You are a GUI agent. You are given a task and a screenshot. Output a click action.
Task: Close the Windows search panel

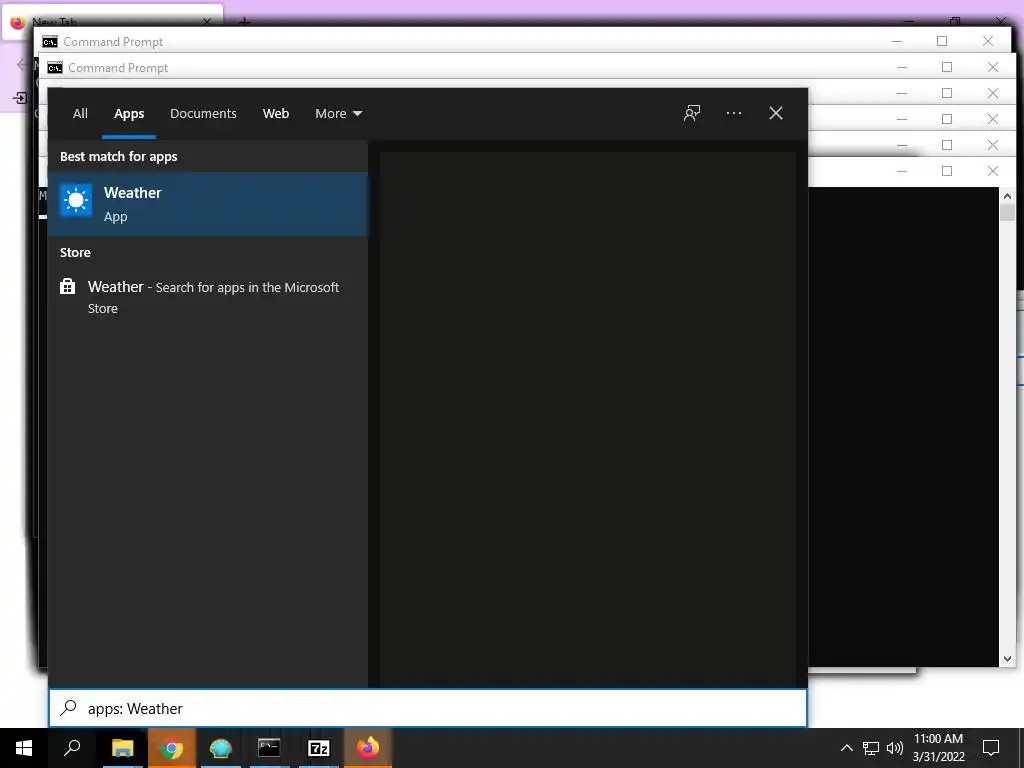776,113
